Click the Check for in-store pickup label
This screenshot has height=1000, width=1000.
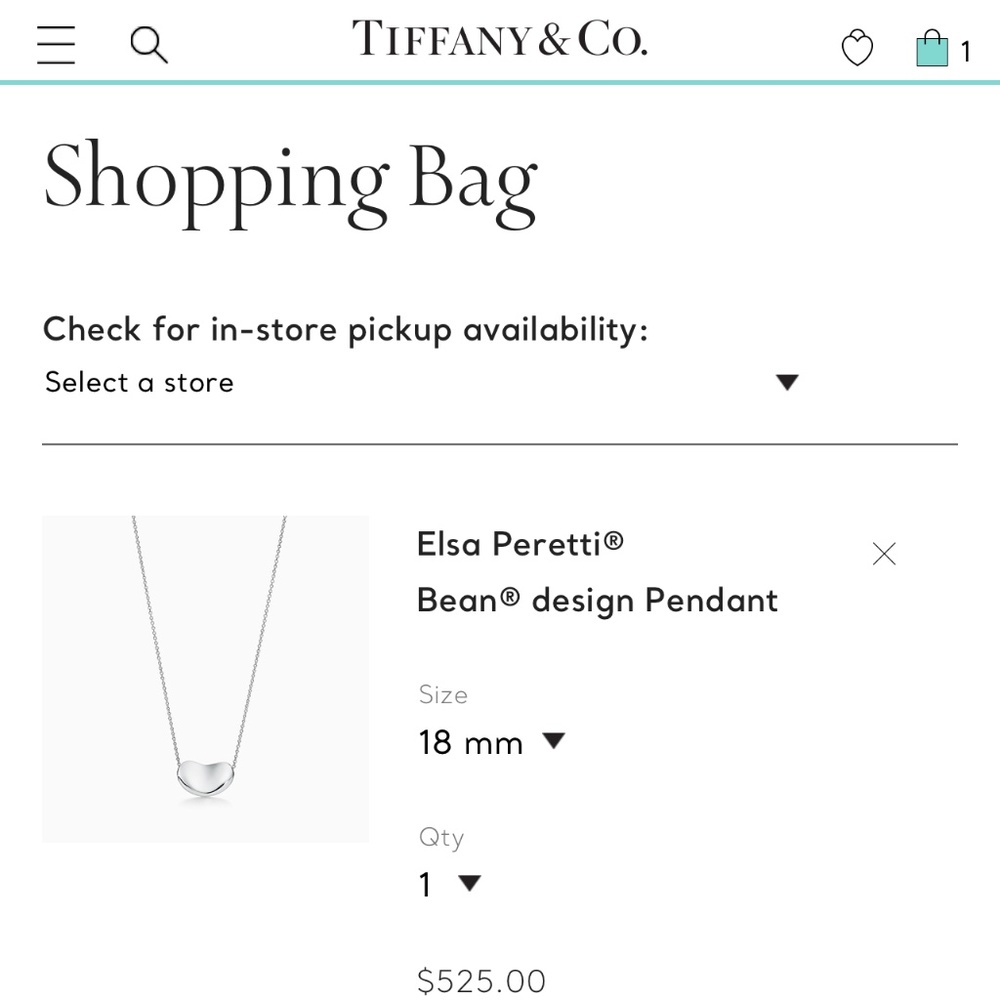(x=345, y=329)
